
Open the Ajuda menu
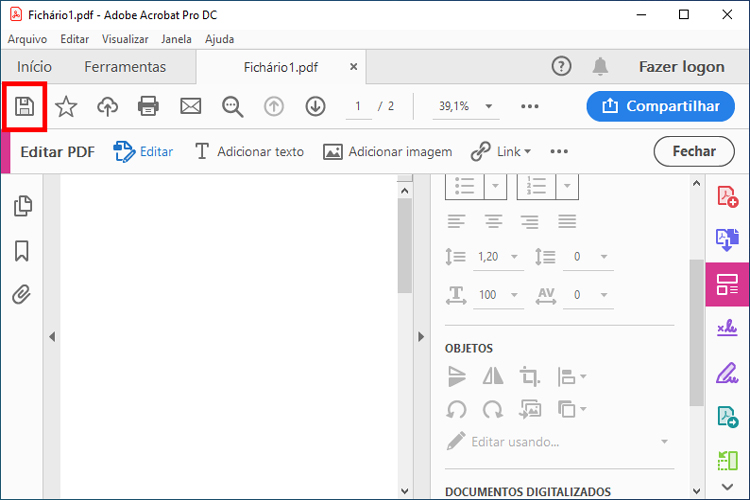[220, 39]
